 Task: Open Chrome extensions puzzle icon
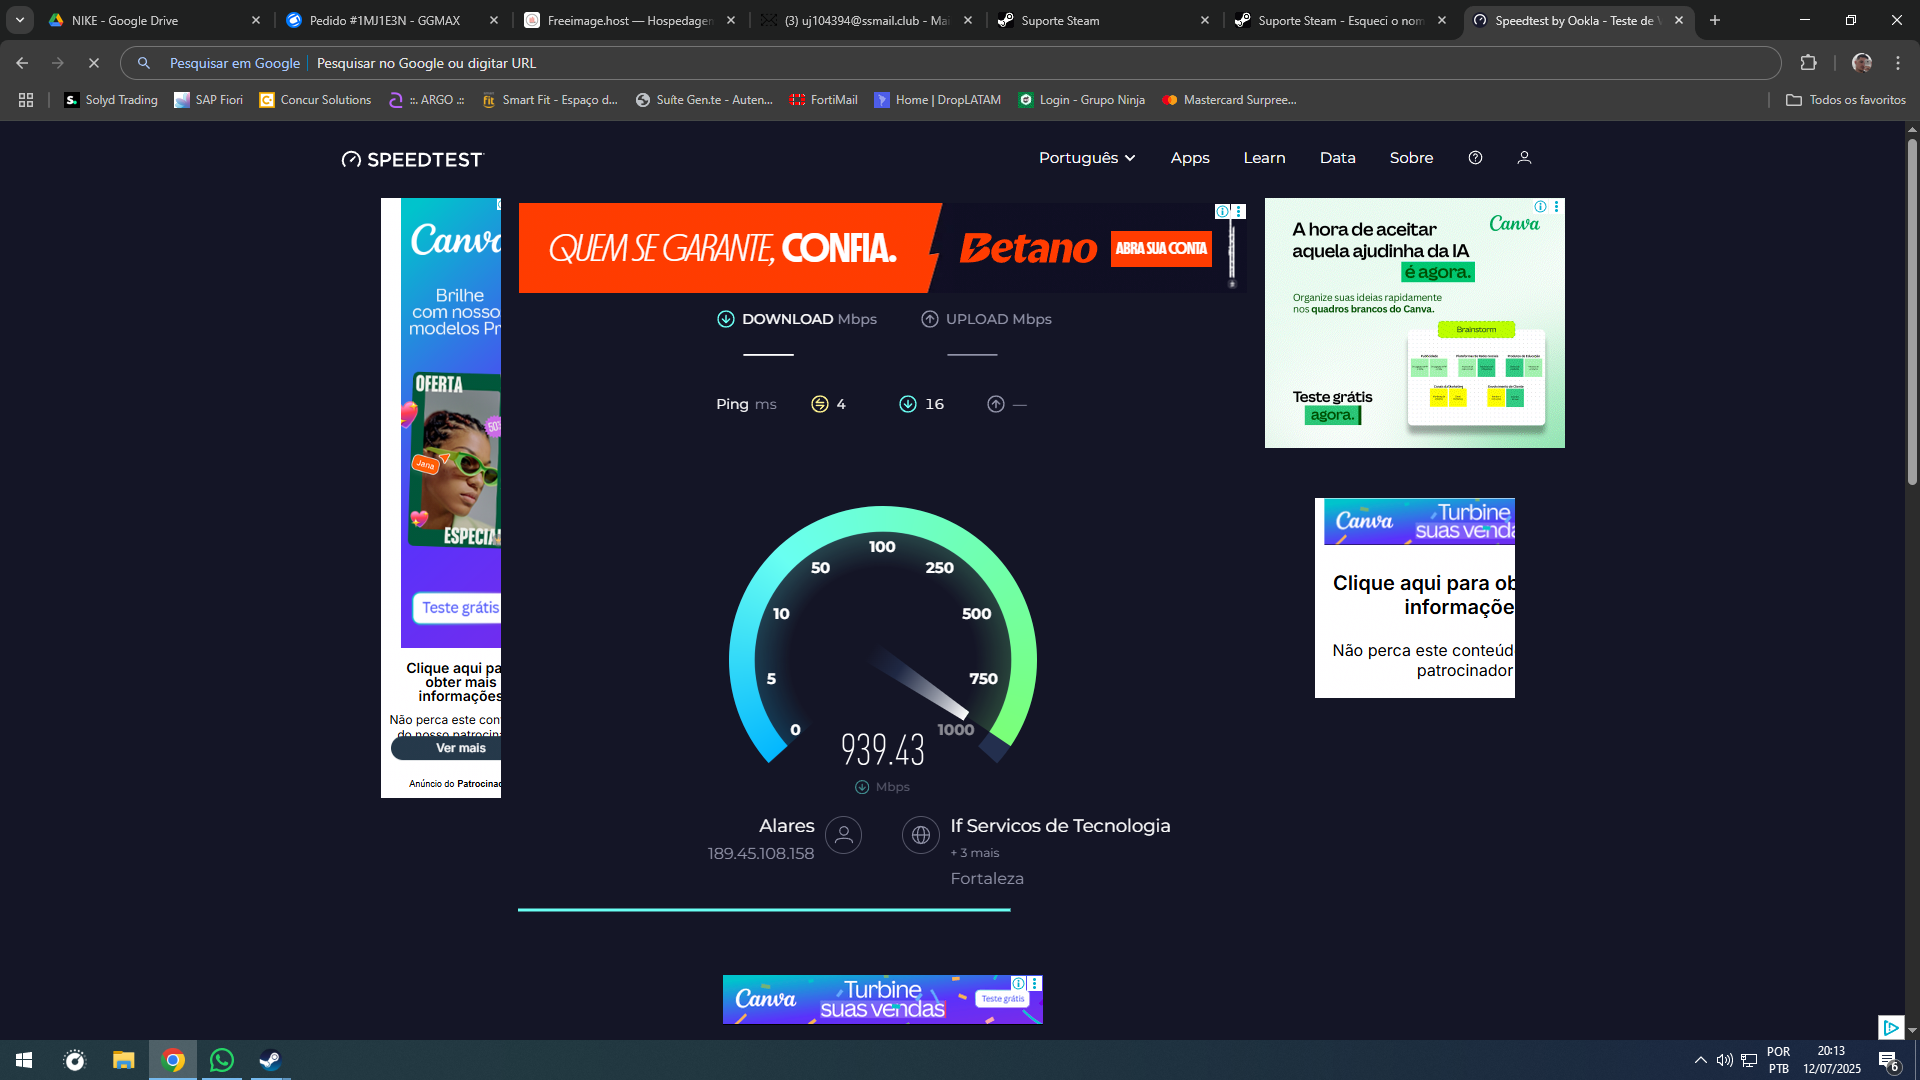tap(1808, 63)
